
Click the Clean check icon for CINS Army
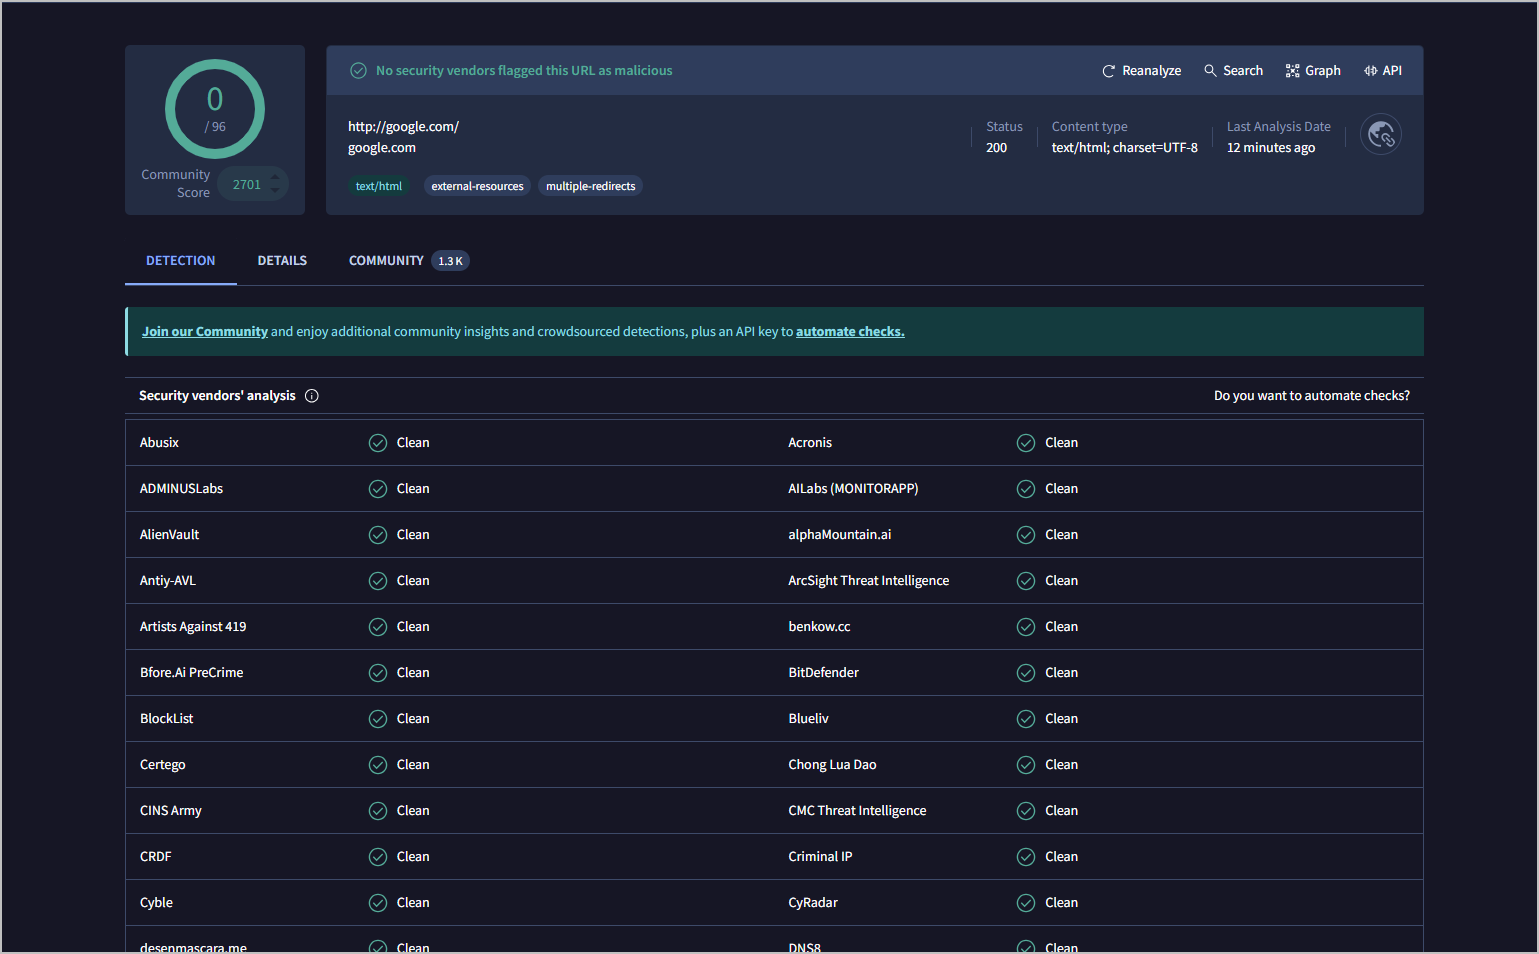378,811
